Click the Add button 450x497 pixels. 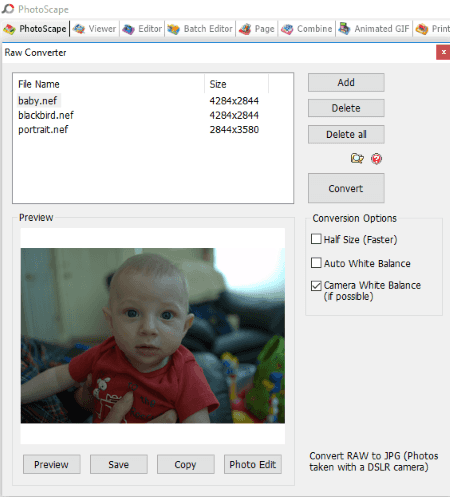(346, 82)
